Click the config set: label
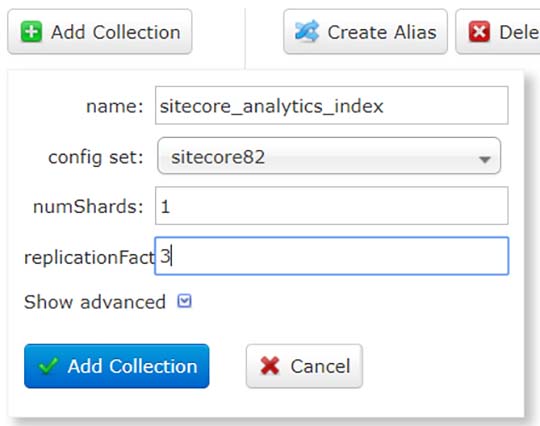The image size is (540, 426). click(96, 157)
